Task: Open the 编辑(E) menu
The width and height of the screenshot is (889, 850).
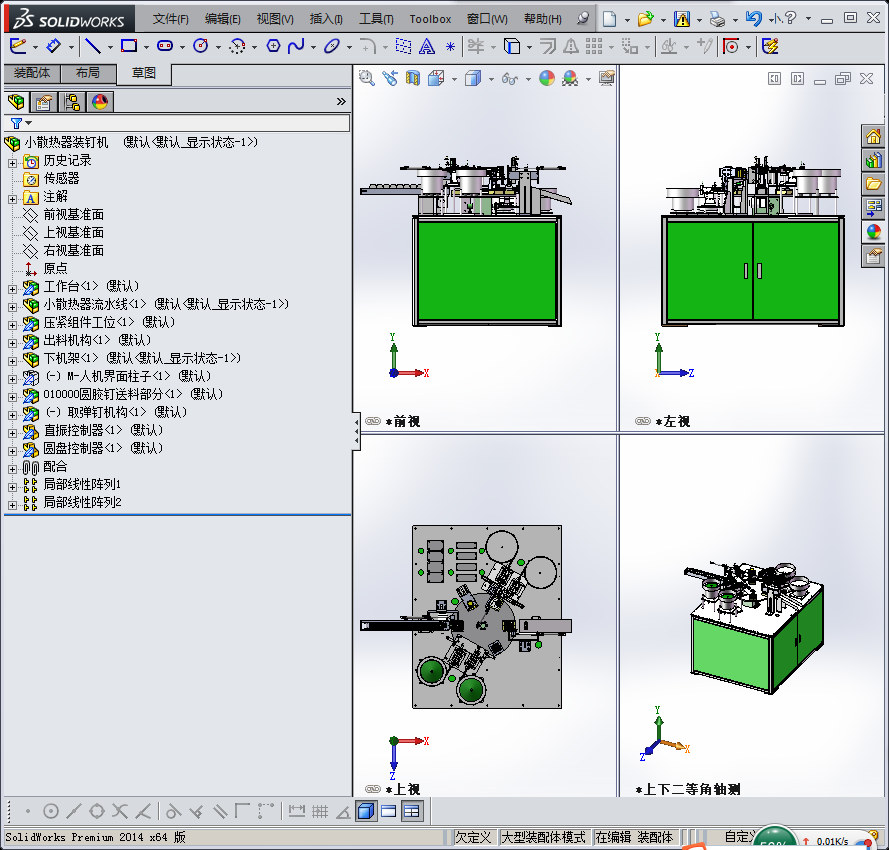Action: point(222,19)
